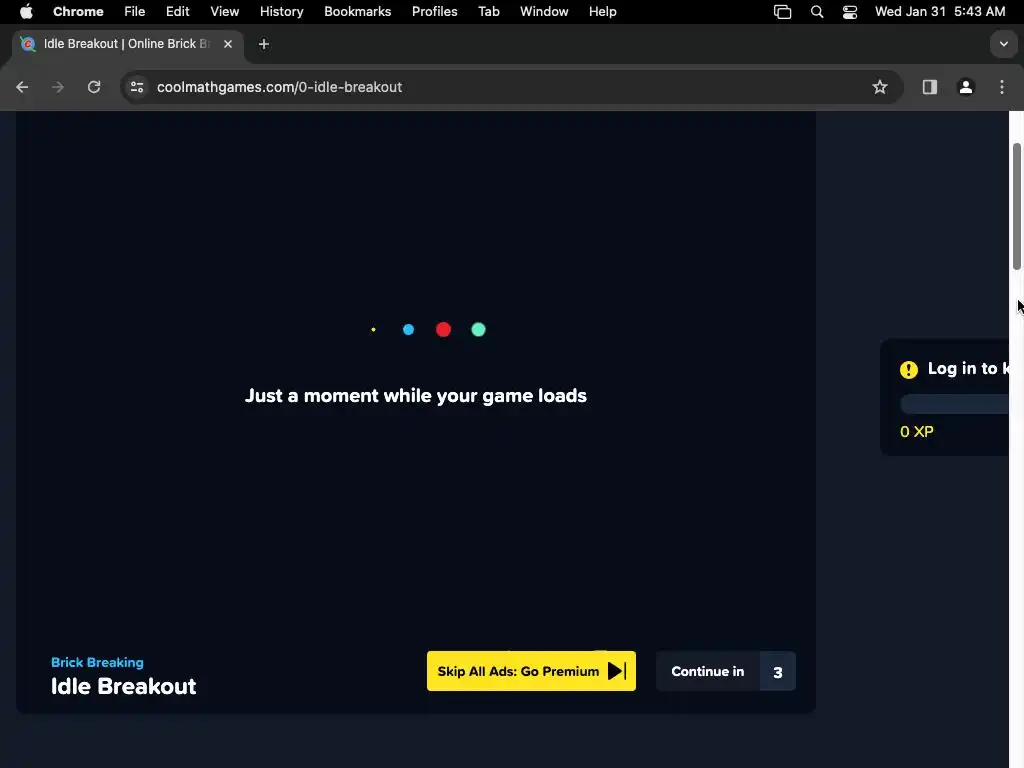The height and width of the screenshot is (768, 1024).
Task: Open Control Center icon
Action: [850, 12]
